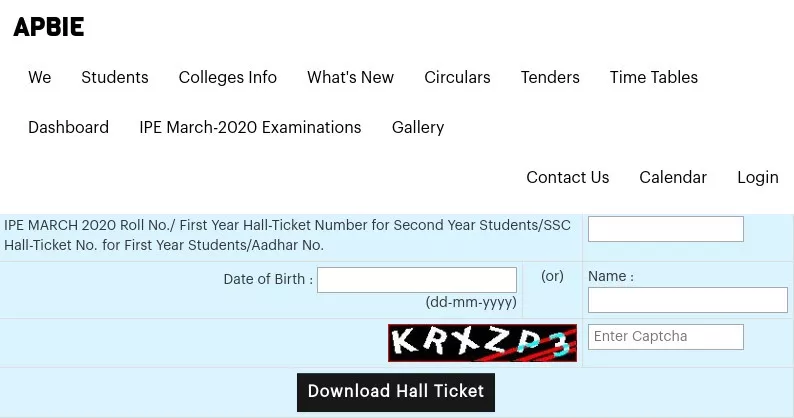Navigate to the Dashboard

tap(68, 127)
